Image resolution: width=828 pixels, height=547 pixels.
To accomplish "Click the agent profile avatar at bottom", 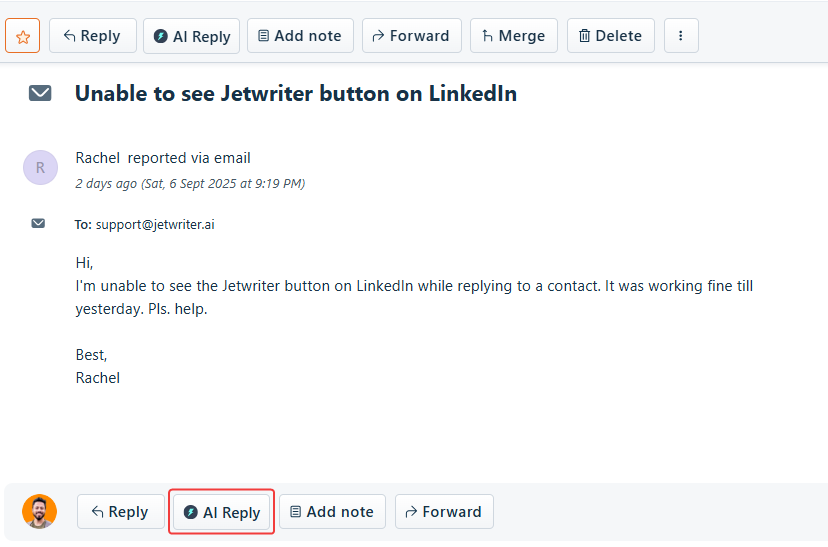I will [x=40, y=511].
